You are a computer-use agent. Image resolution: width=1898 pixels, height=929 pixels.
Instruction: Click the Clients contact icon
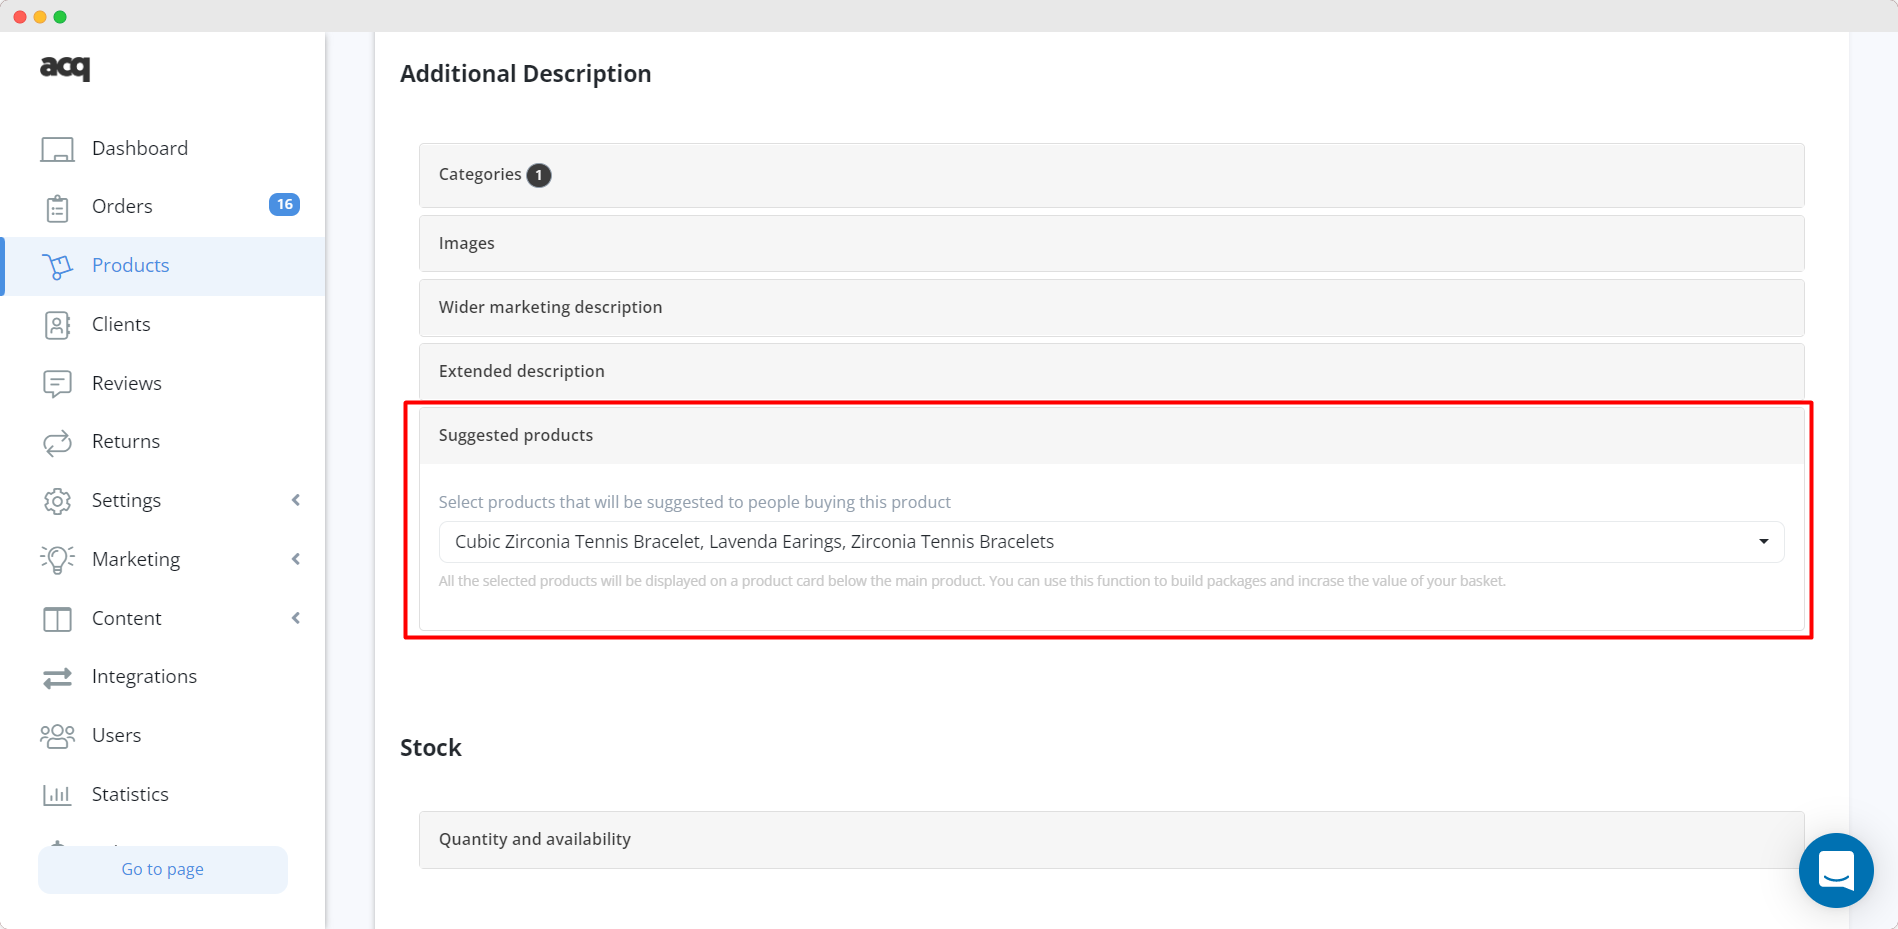click(x=57, y=325)
